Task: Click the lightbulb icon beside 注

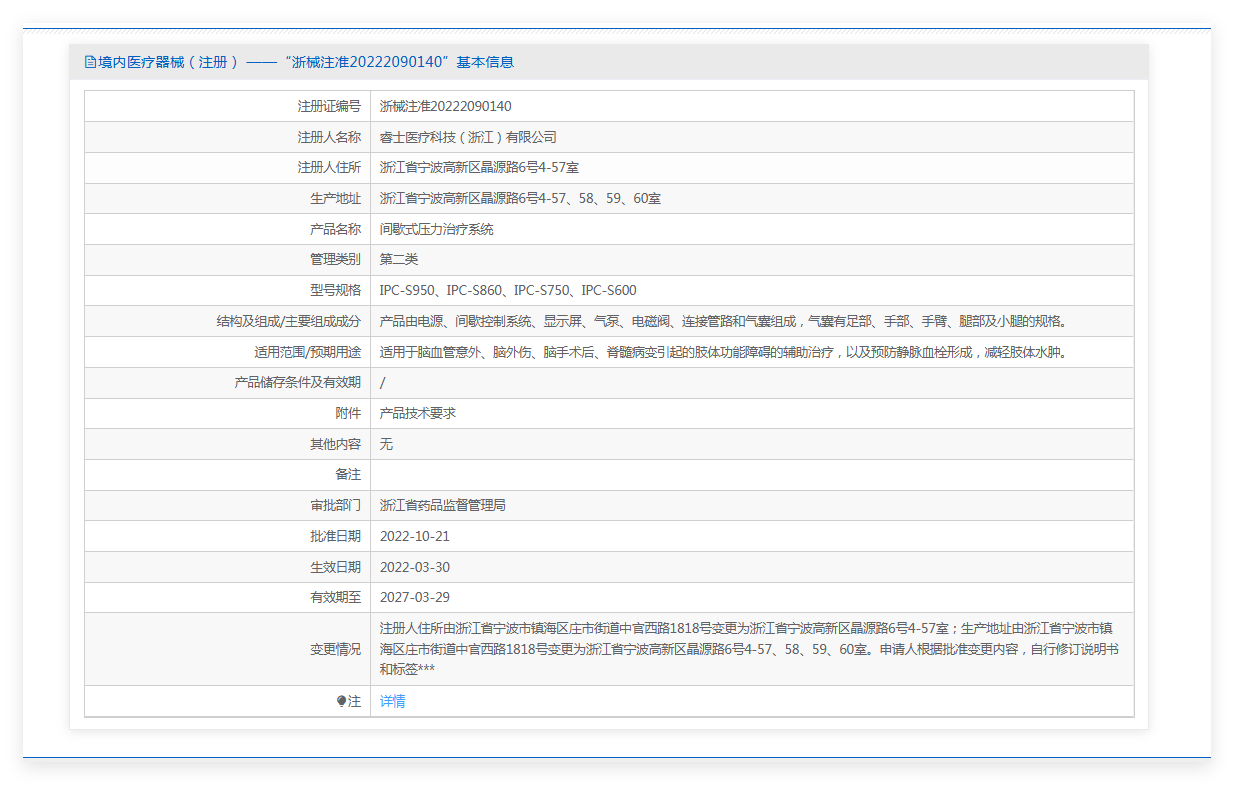Action: pos(341,702)
